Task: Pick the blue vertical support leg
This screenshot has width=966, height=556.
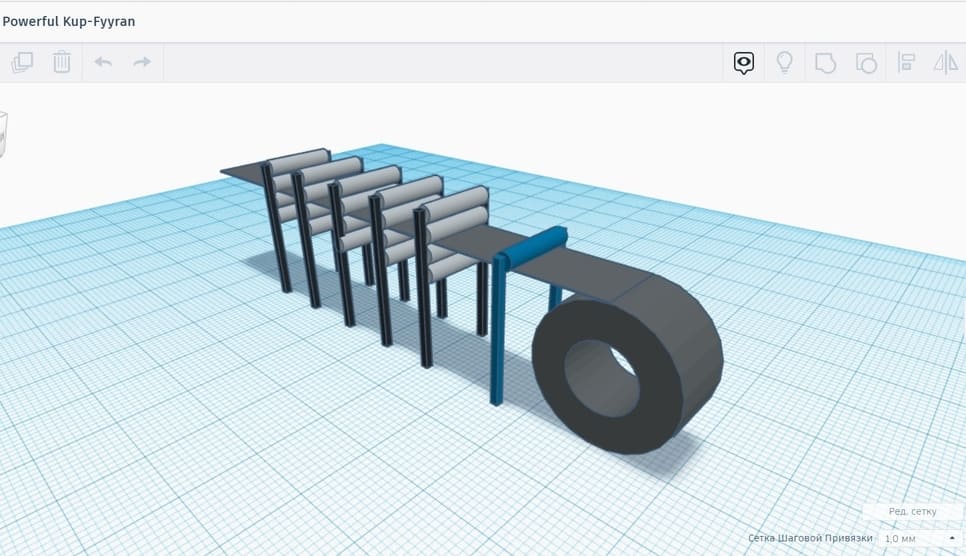Action: point(497,340)
